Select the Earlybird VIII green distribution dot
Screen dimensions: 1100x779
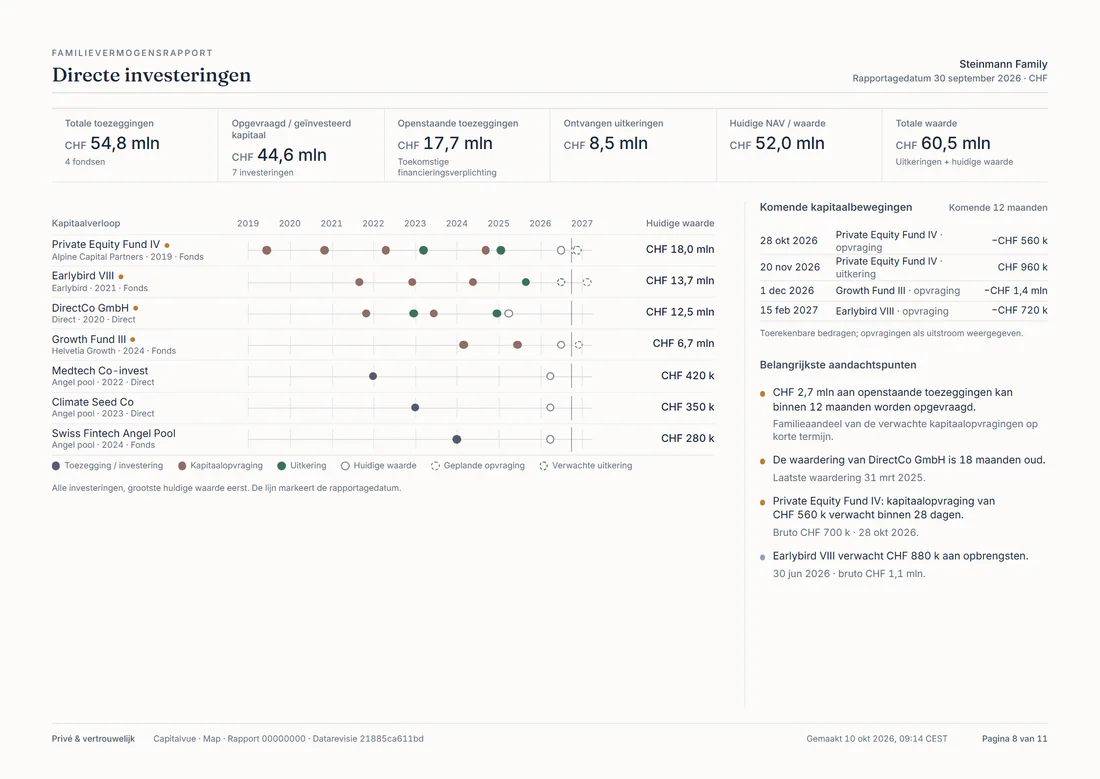(x=526, y=282)
